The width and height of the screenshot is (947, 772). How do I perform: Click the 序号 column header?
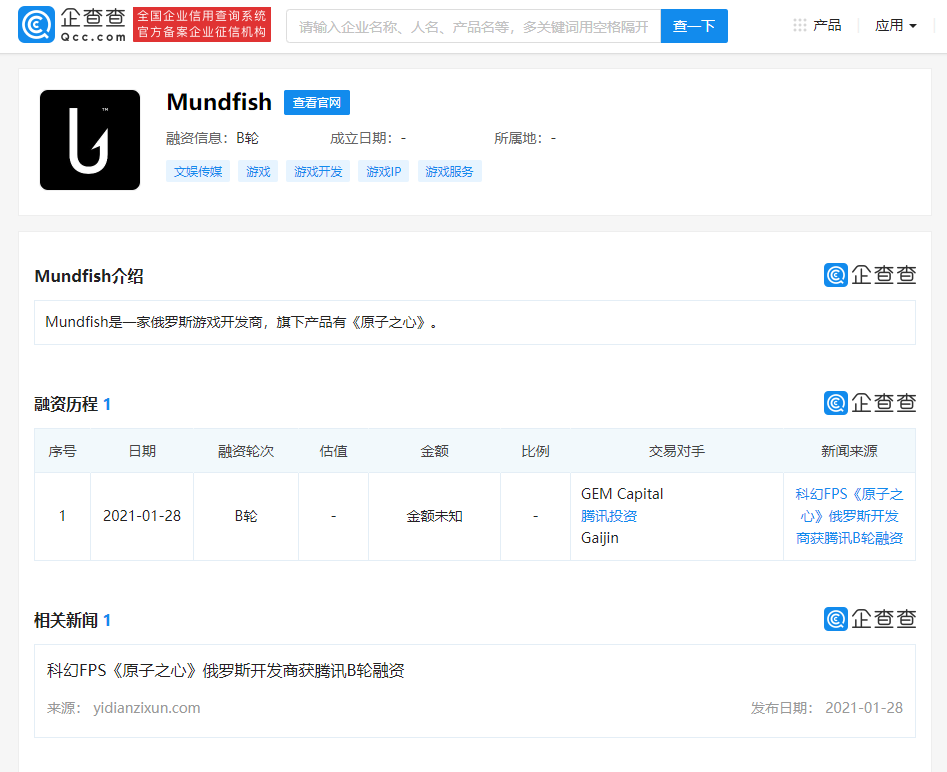pyautogui.click(x=62, y=451)
